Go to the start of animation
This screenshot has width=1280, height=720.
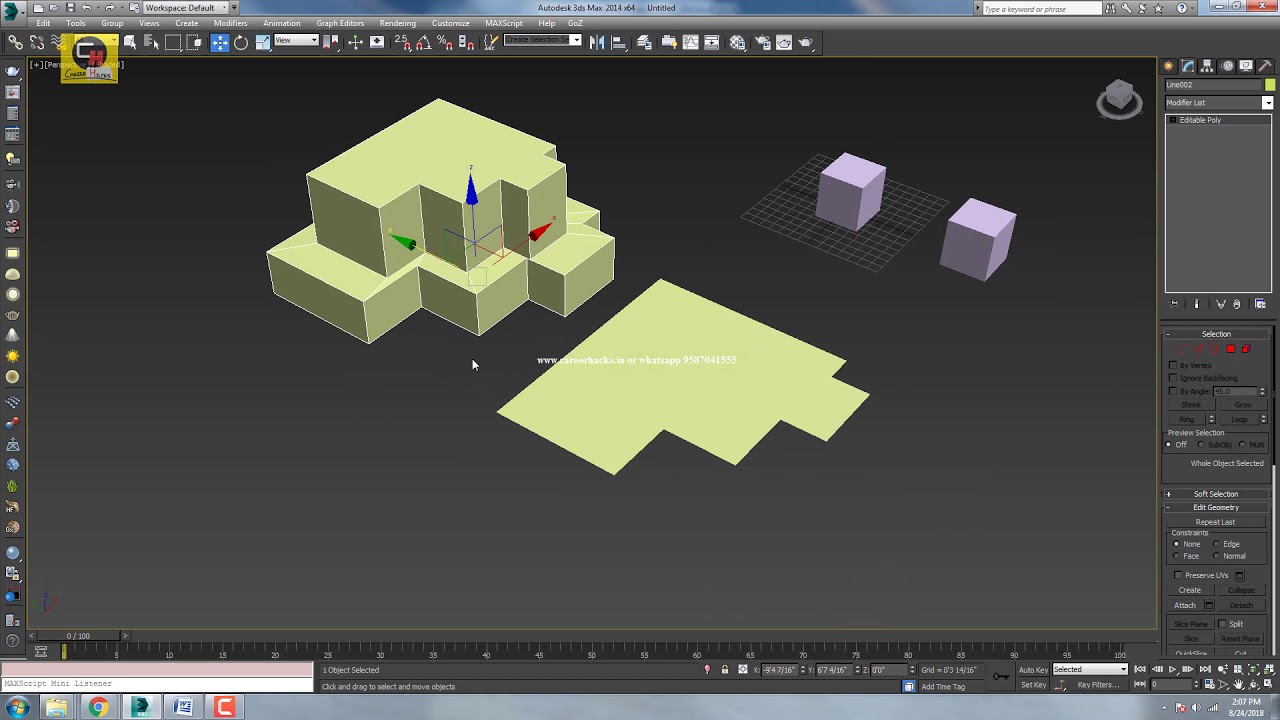pos(1140,670)
